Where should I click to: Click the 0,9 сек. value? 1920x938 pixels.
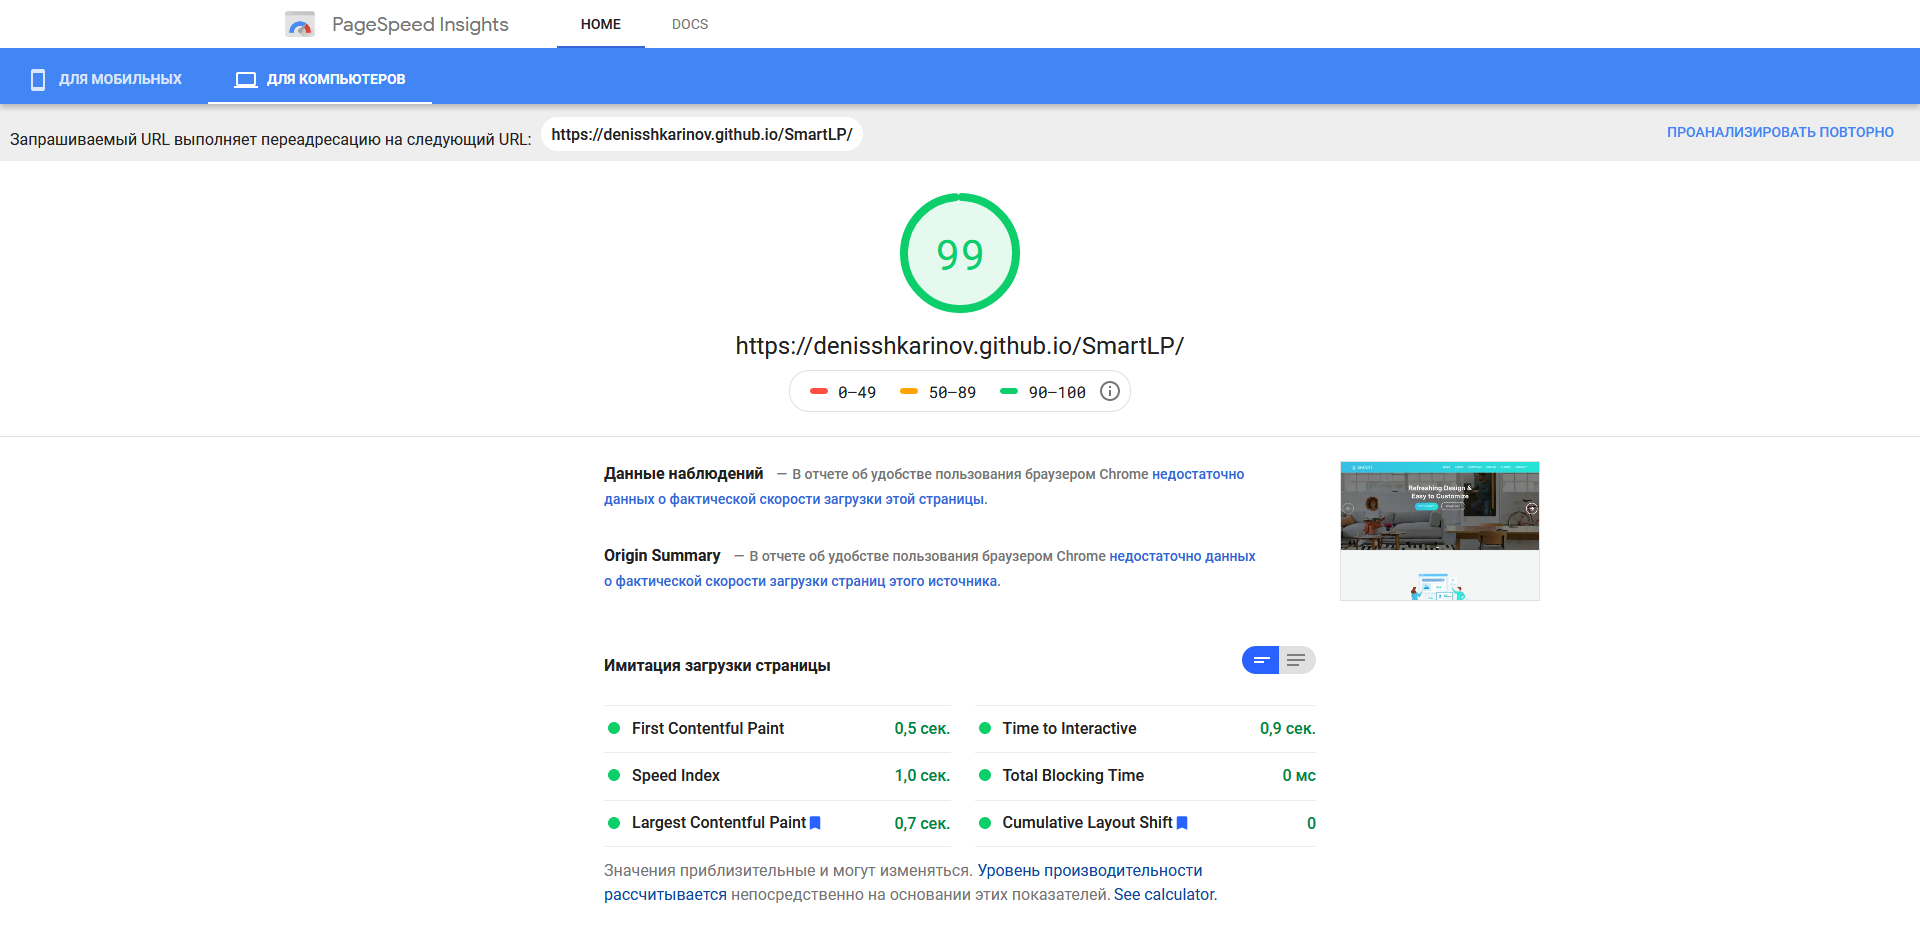coord(1288,728)
